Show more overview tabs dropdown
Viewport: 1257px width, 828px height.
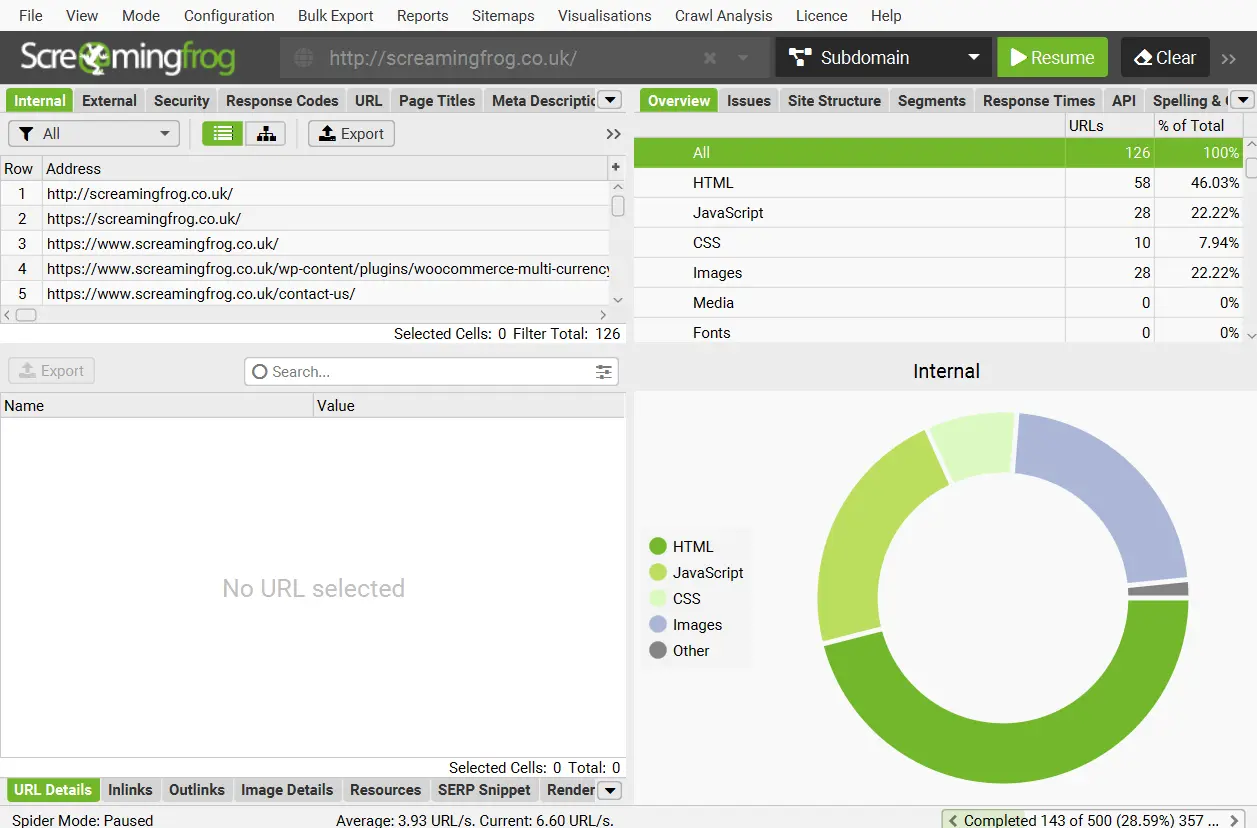(1241, 100)
